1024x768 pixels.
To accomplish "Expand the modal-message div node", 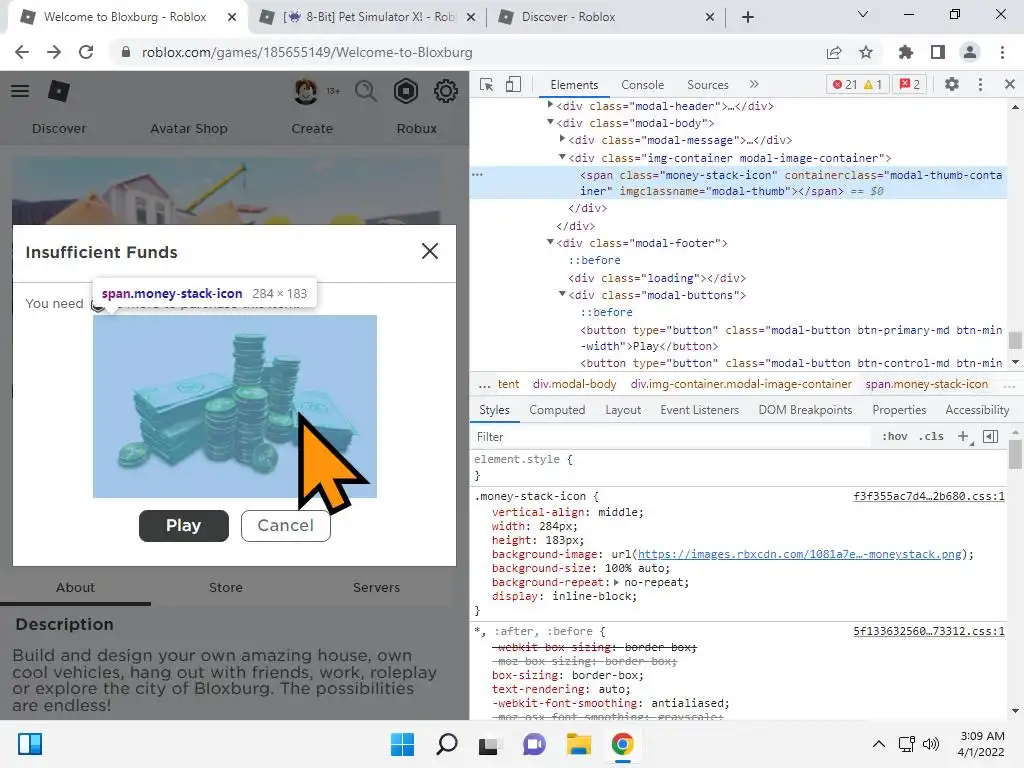I will 562,139.
